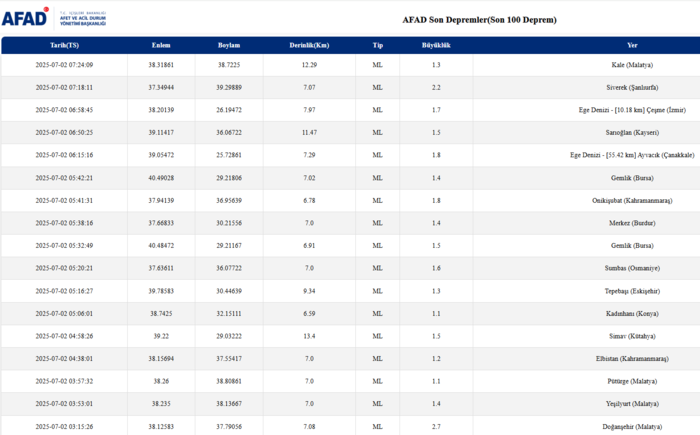
Task: Click location Onikişubat (Kahramanmaraş)
Action: click(x=632, y=201)
